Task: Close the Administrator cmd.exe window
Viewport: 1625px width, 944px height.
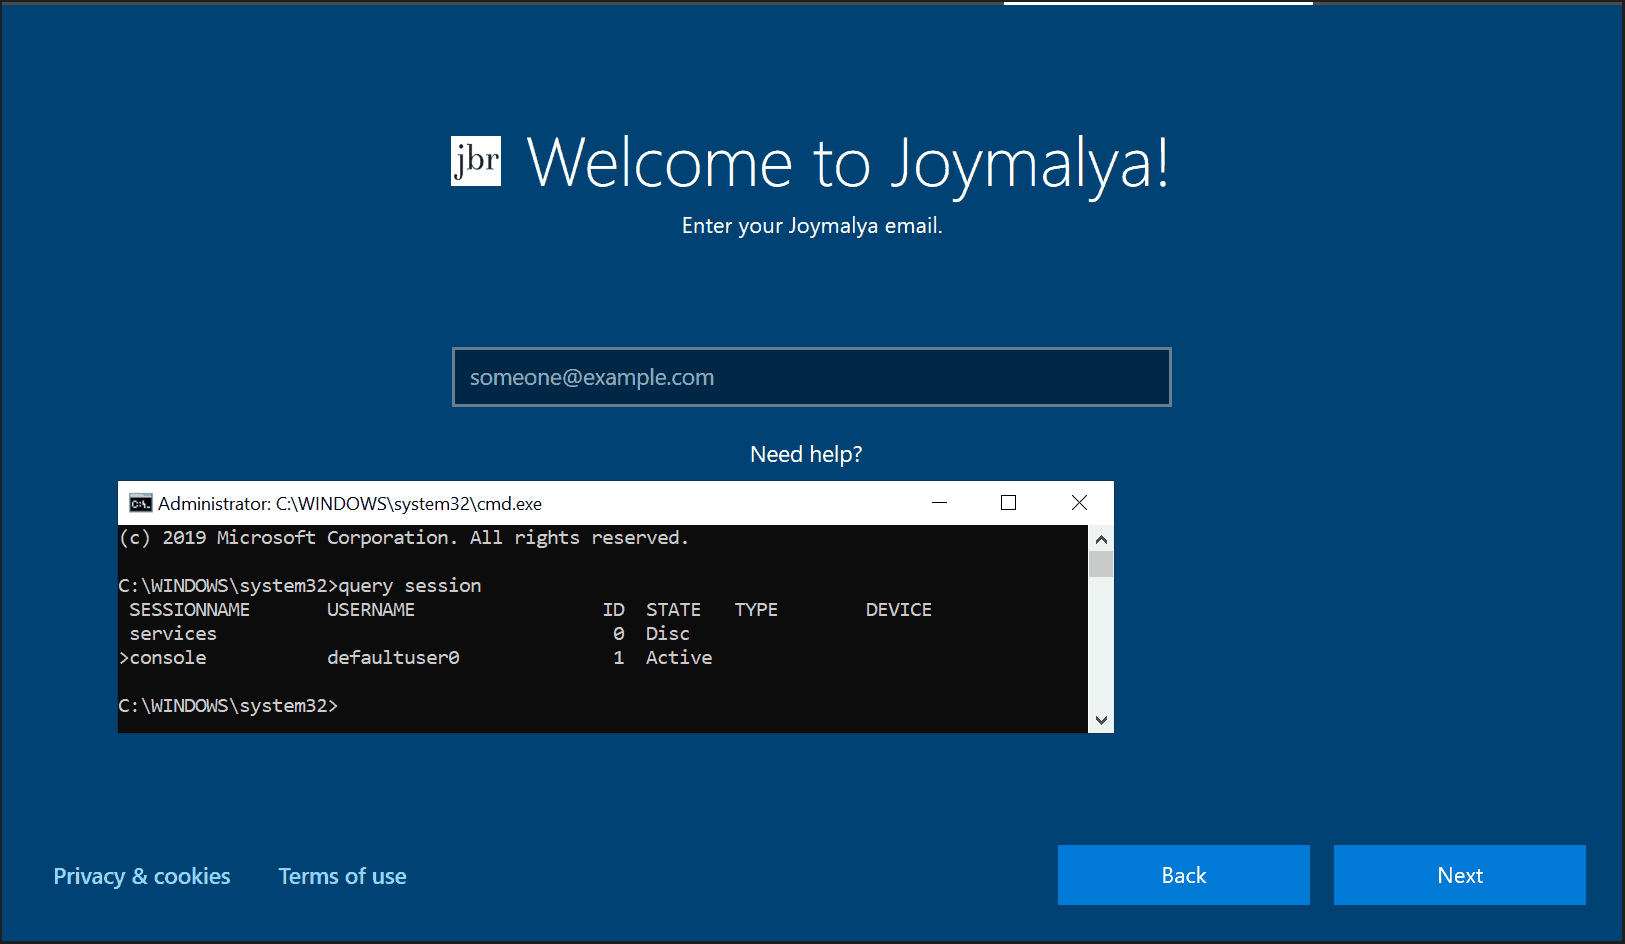Action: (x=1079, y=503)
